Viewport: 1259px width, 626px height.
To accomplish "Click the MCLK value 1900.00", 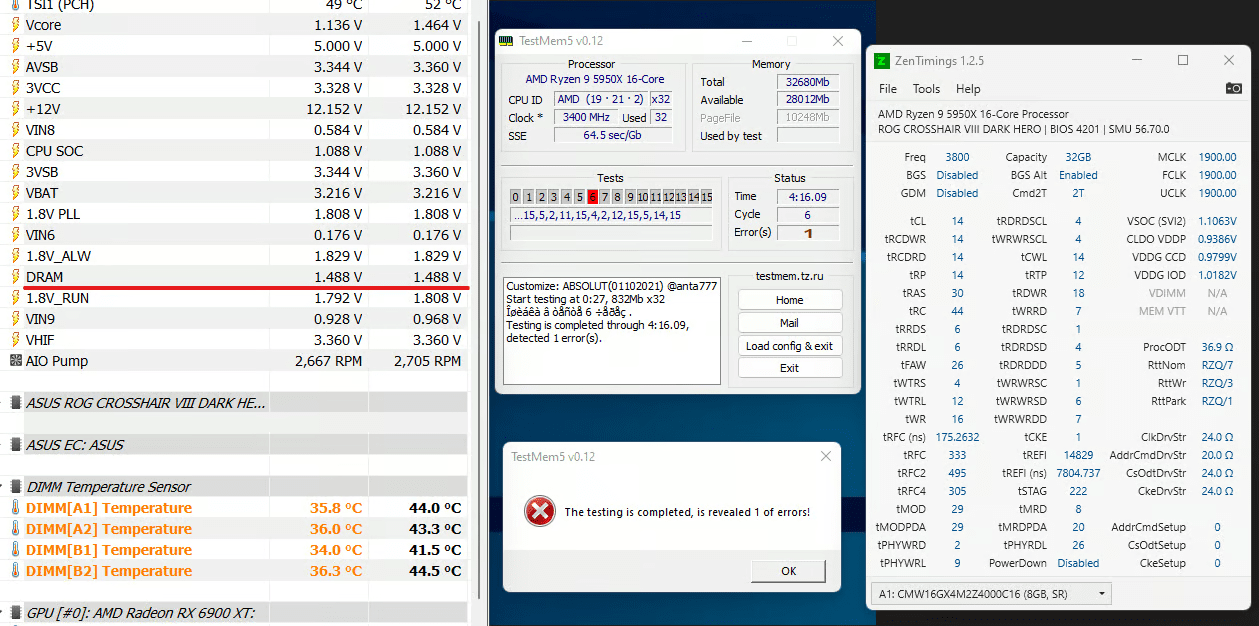I will (x=1217, y=157).
